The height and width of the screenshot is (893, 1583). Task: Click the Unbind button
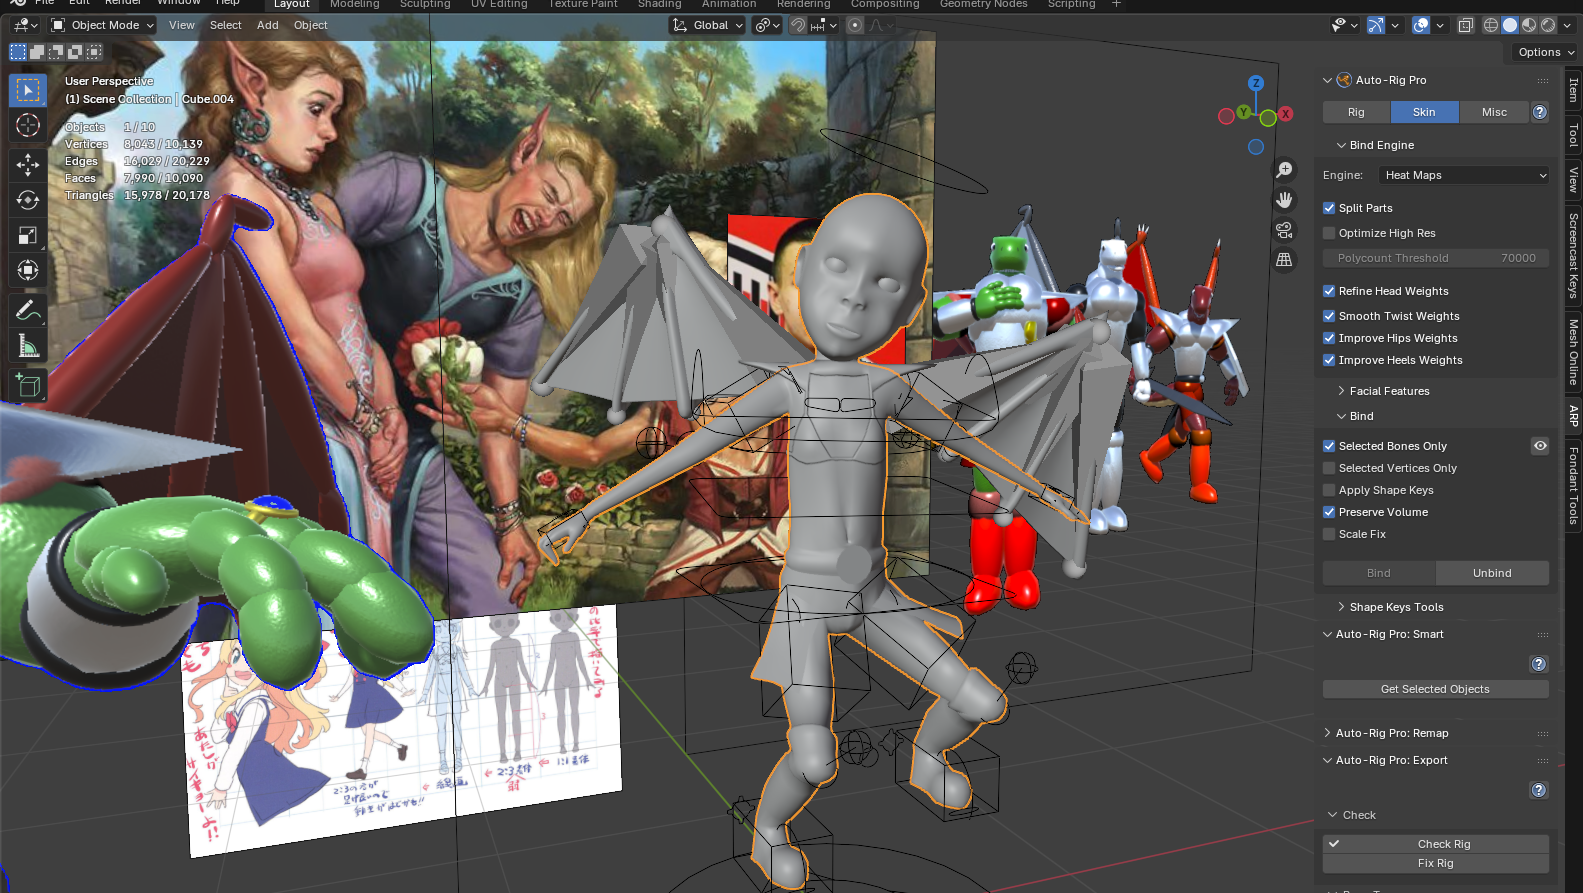point(1492,573)
